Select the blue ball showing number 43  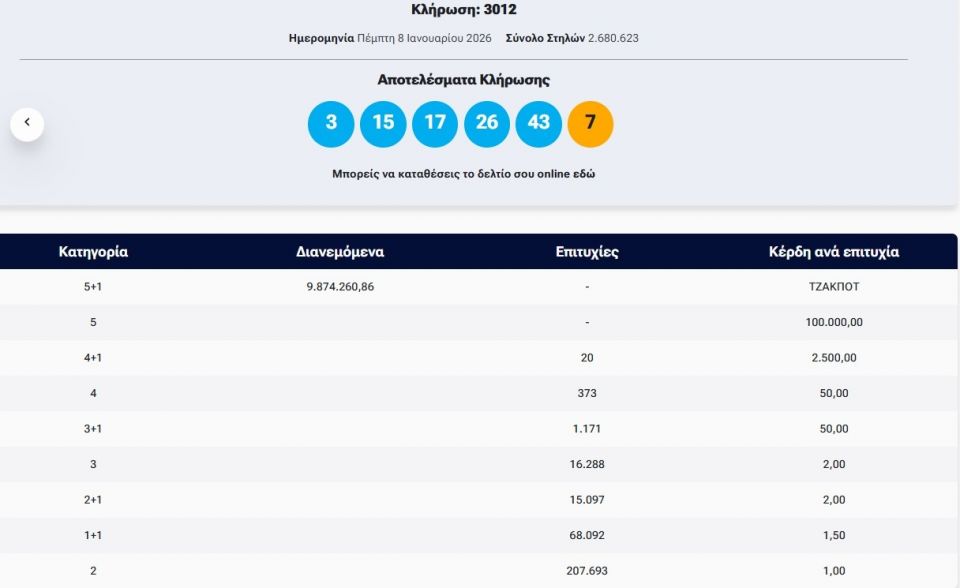pyautogui.click(x=539, y=123)
